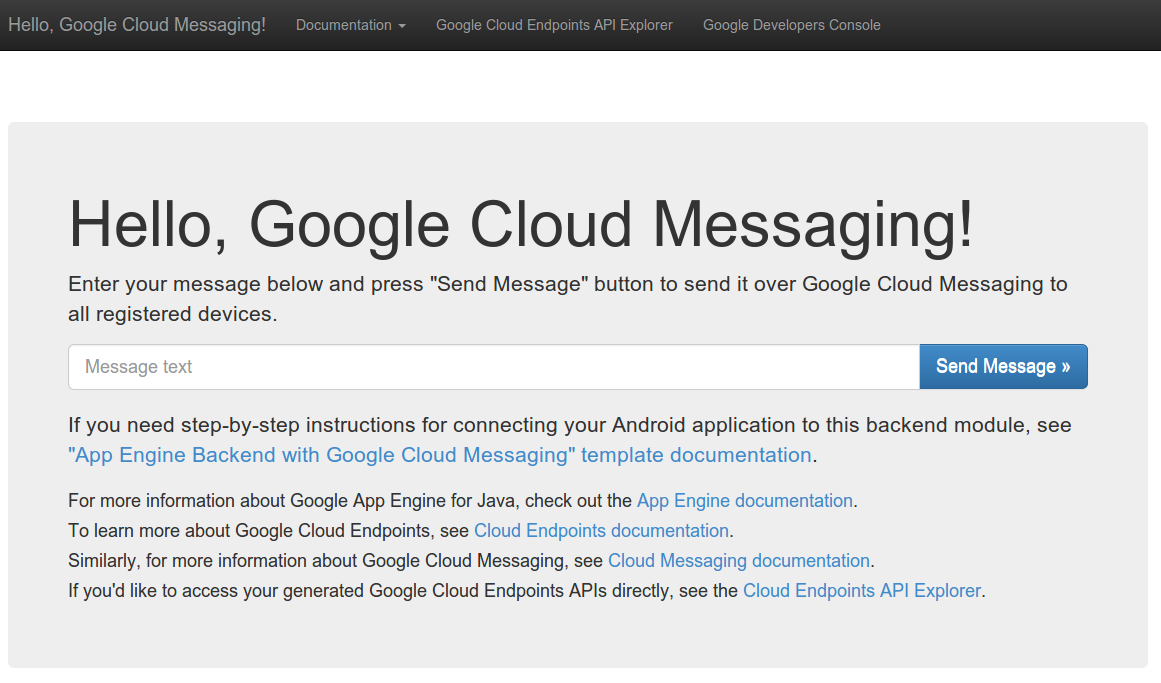Screen dimensions: 1161x683
Task: Click the "Enter your message below" instruction text
Action: tap(568, 299)
